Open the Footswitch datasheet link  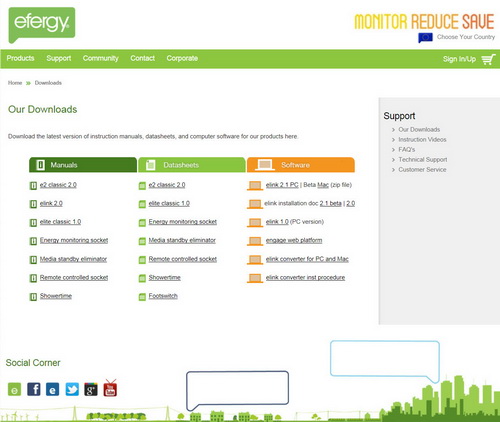(163, 296)
